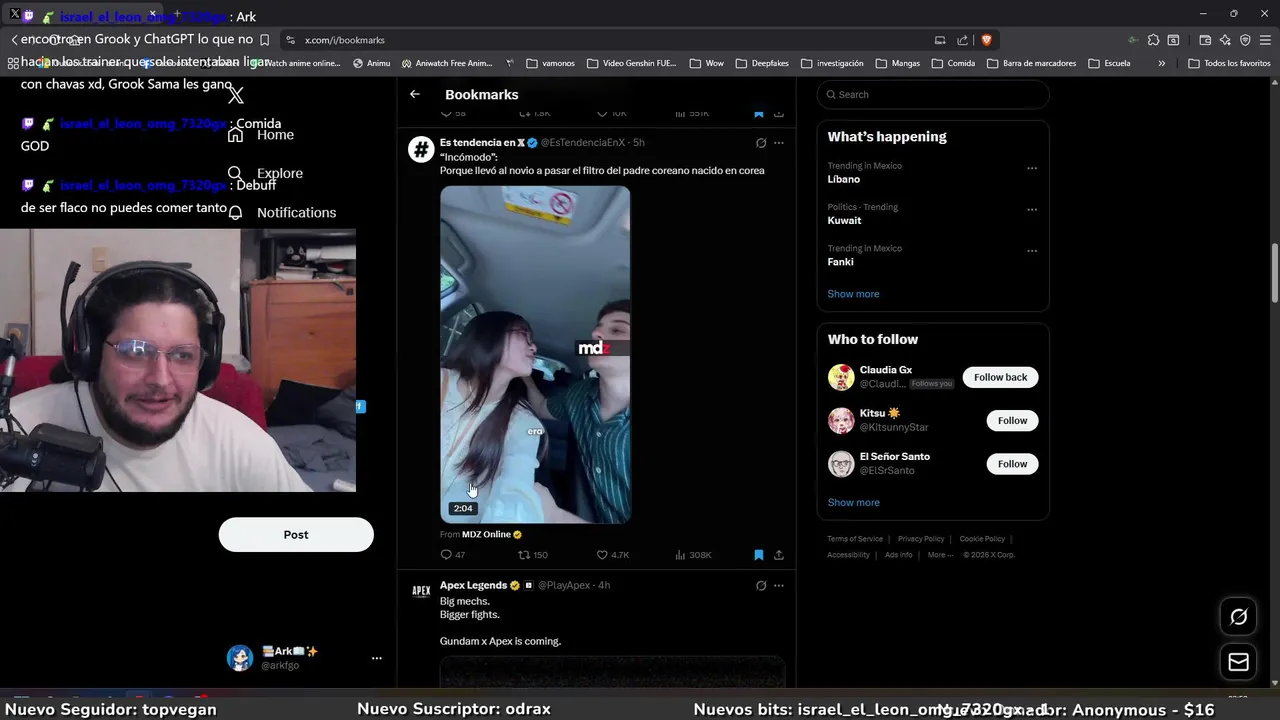The height and width of the screenshot is (720, 1280).
Task: Share bookmark on top partially visible post
Action: pyautogui.click(x=779, y=113)
